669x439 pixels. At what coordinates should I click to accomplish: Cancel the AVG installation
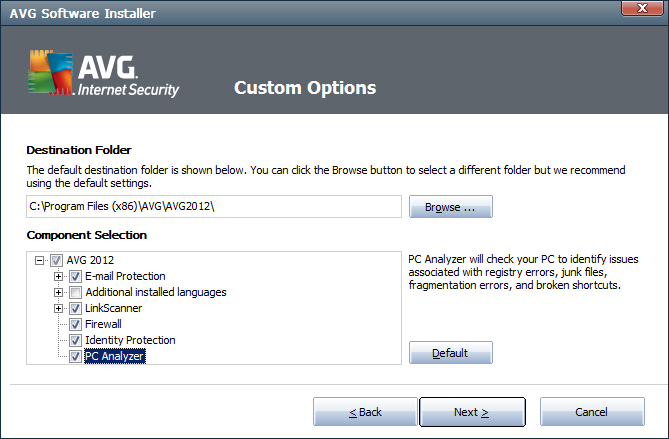(x=591, y=412)
